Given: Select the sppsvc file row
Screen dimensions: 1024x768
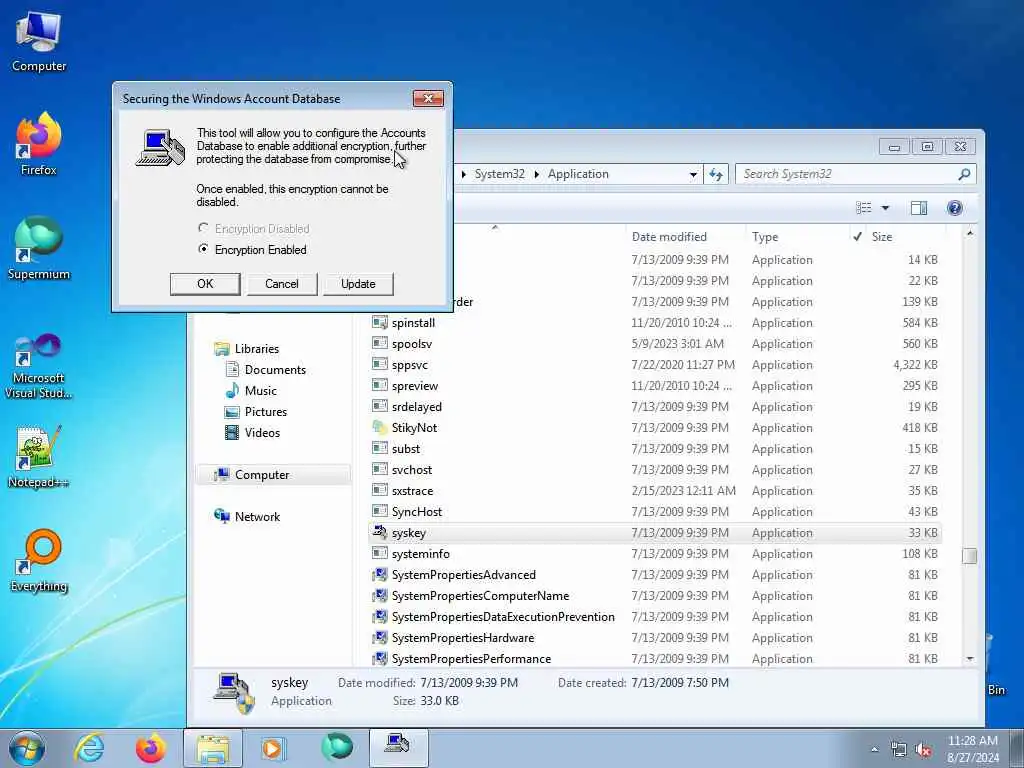Looking at the screenshot, I should [x=655, y=364].
